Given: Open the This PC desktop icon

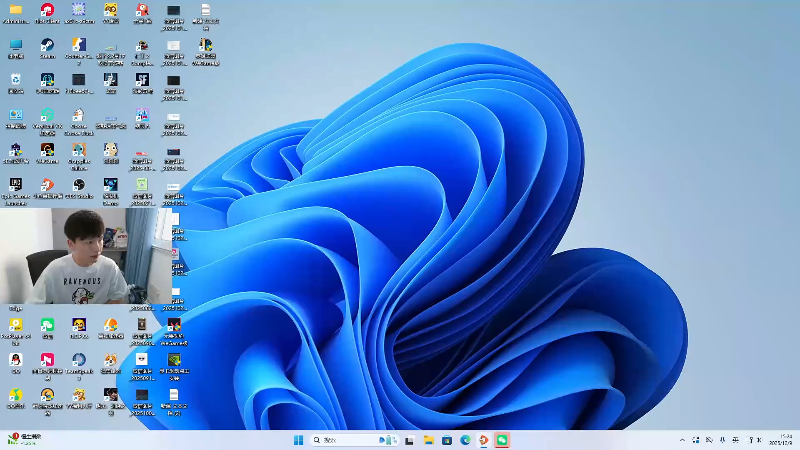Looking at the screenshot, I should (16, 45).
